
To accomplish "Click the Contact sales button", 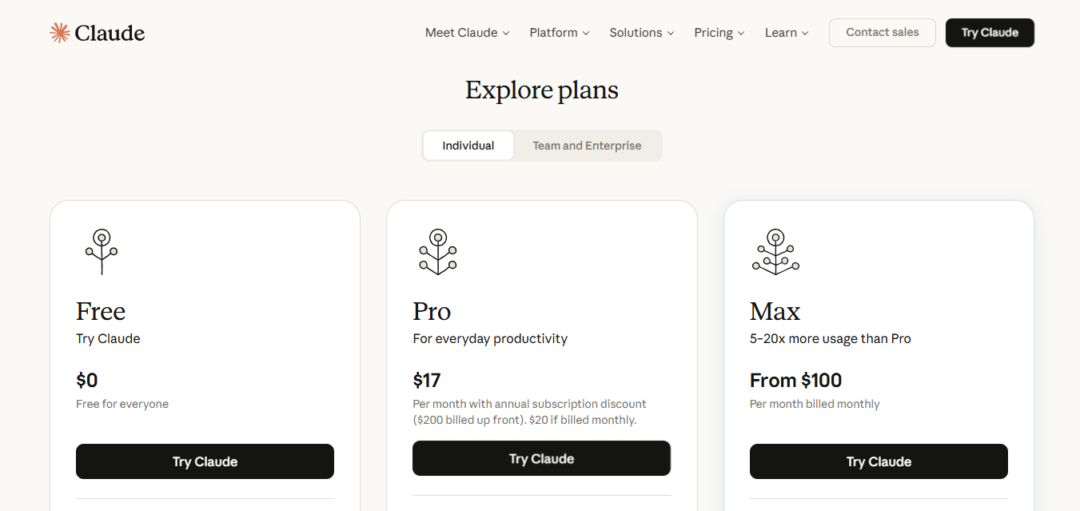I will point(882,33).
